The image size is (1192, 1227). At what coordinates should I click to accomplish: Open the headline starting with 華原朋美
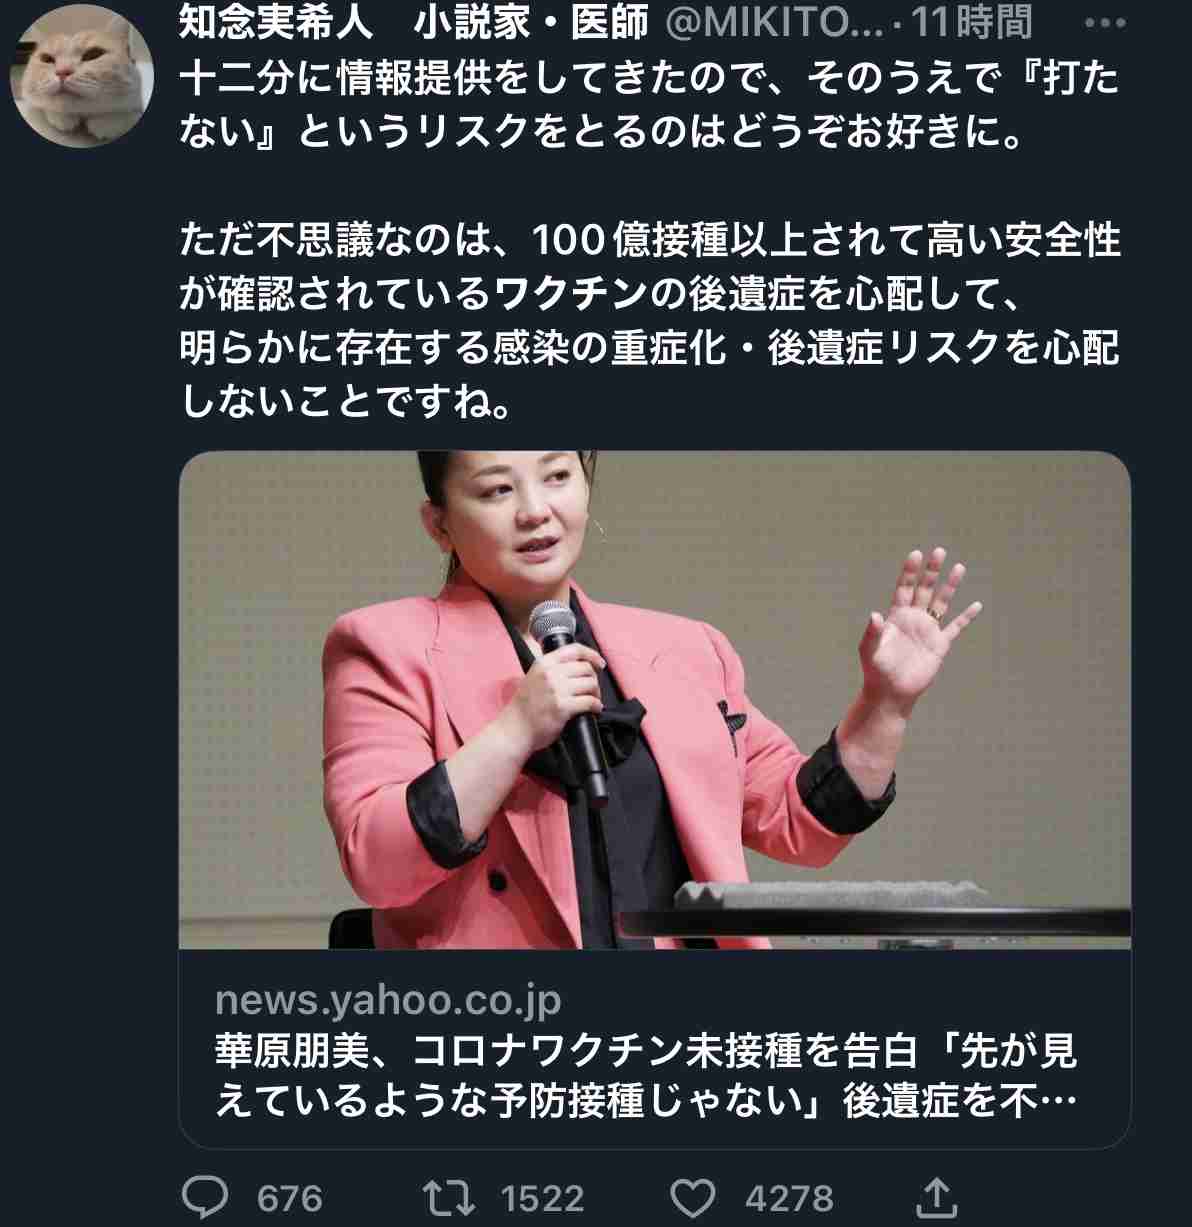point(646,1076)
